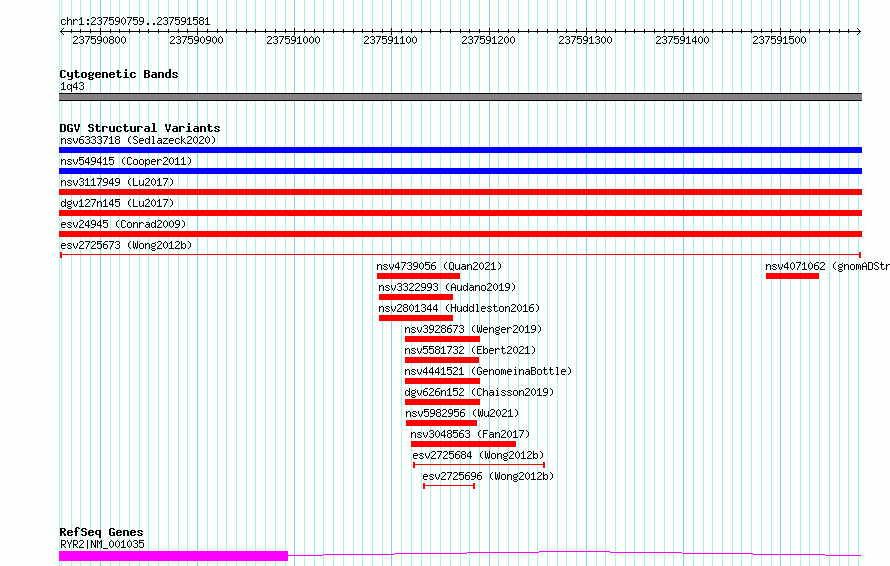Open variant esv2725684 (Wong2012b) label
This screenshot has width=890, height=566.
tap(478, 455)
